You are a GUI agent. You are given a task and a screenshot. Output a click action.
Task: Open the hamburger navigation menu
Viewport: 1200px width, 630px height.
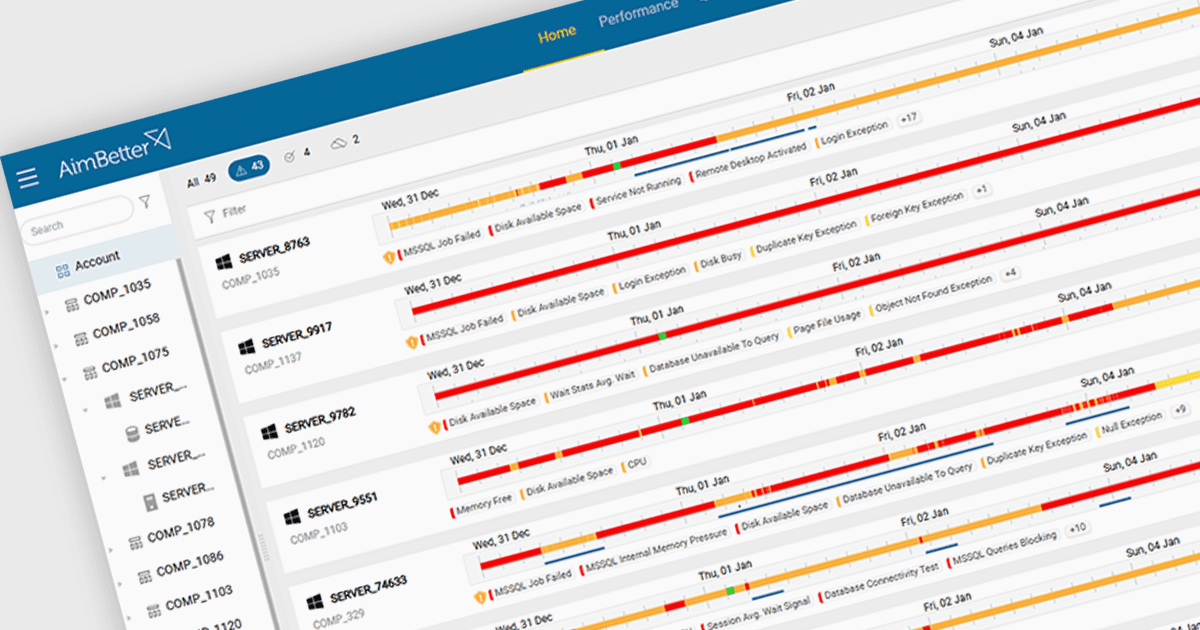(x=27, y=178)
